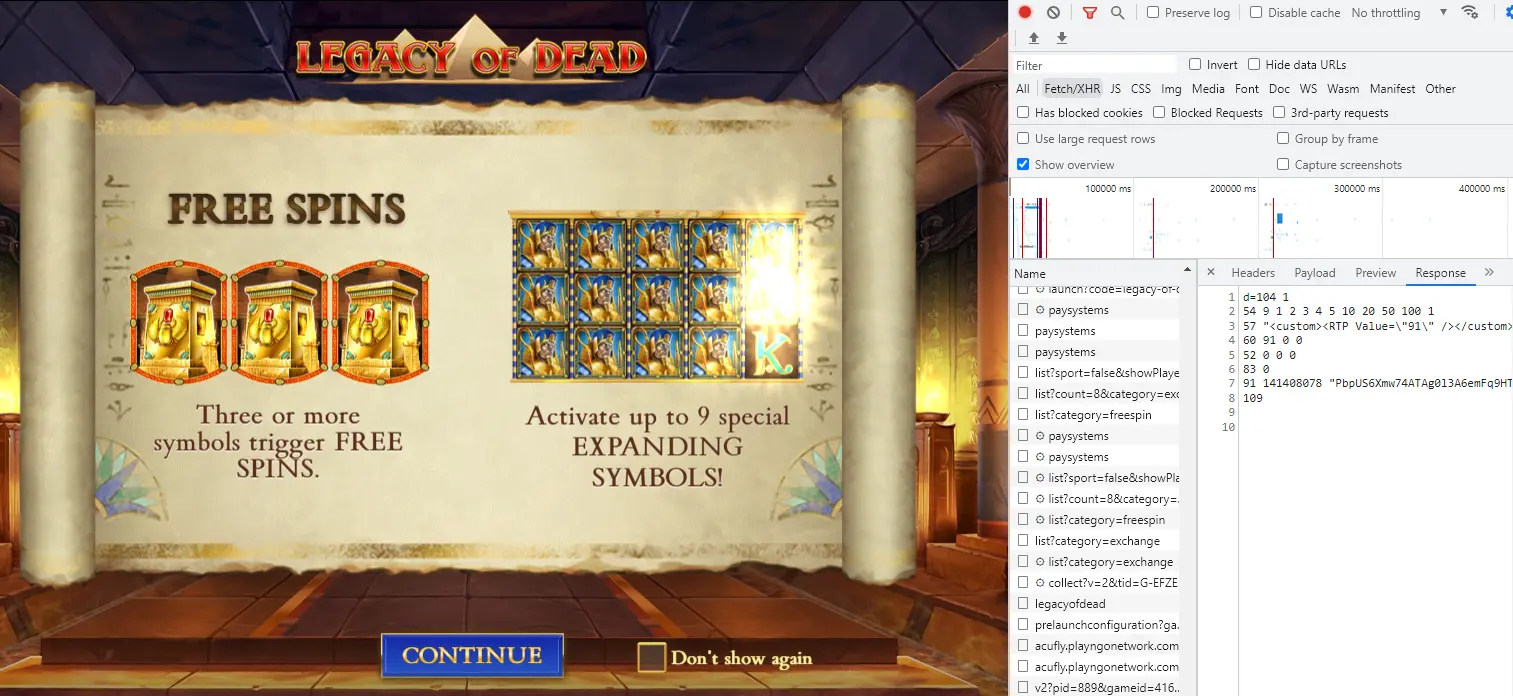Screen dimensions: 1513x696
Task: Close the request details pane
Action: click(1210, 272)
